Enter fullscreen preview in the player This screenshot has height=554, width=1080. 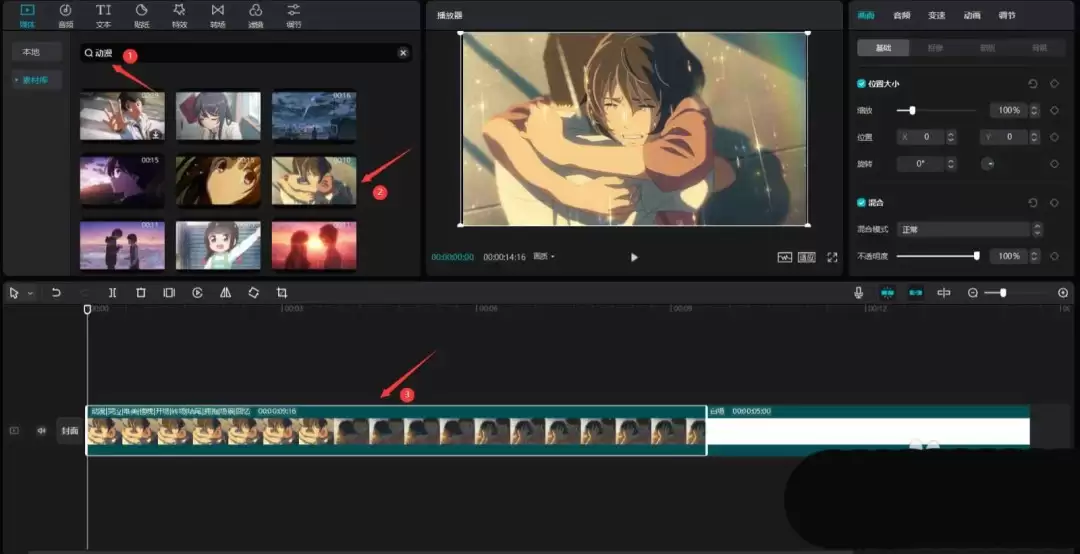click(832, 257)
